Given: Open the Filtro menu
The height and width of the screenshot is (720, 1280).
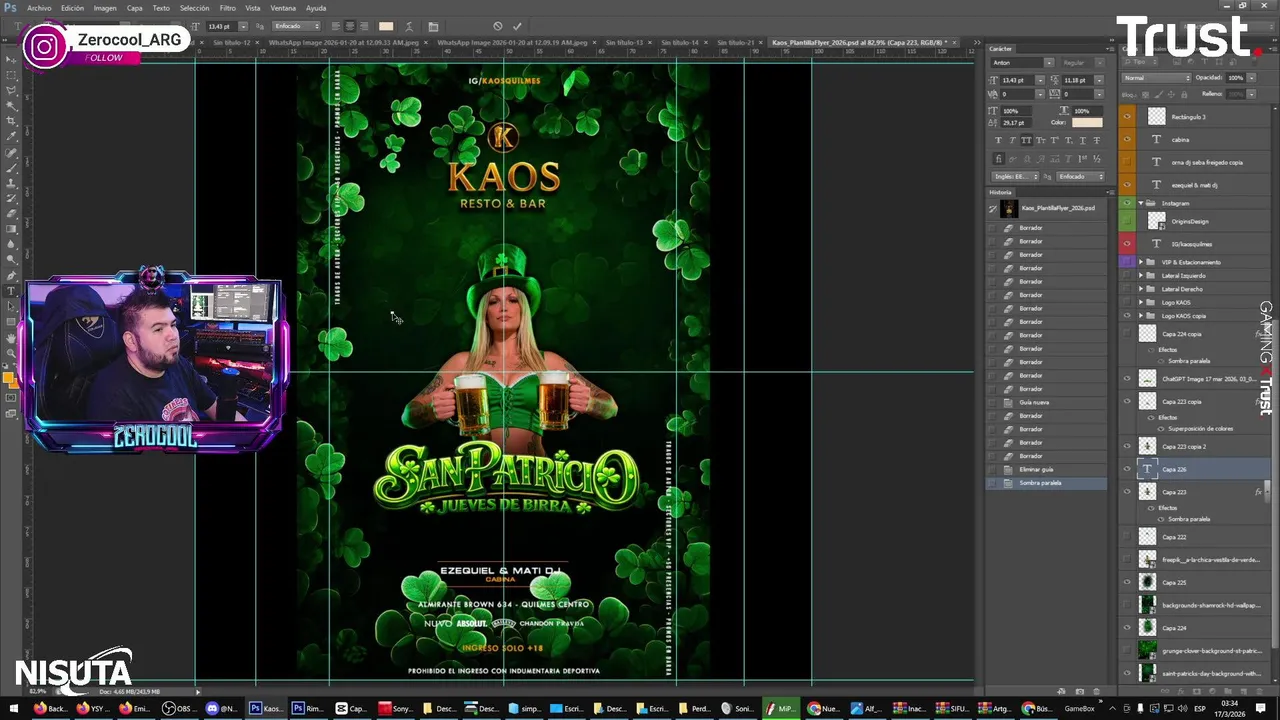Looking at the screenshot, I should point(227,8).
